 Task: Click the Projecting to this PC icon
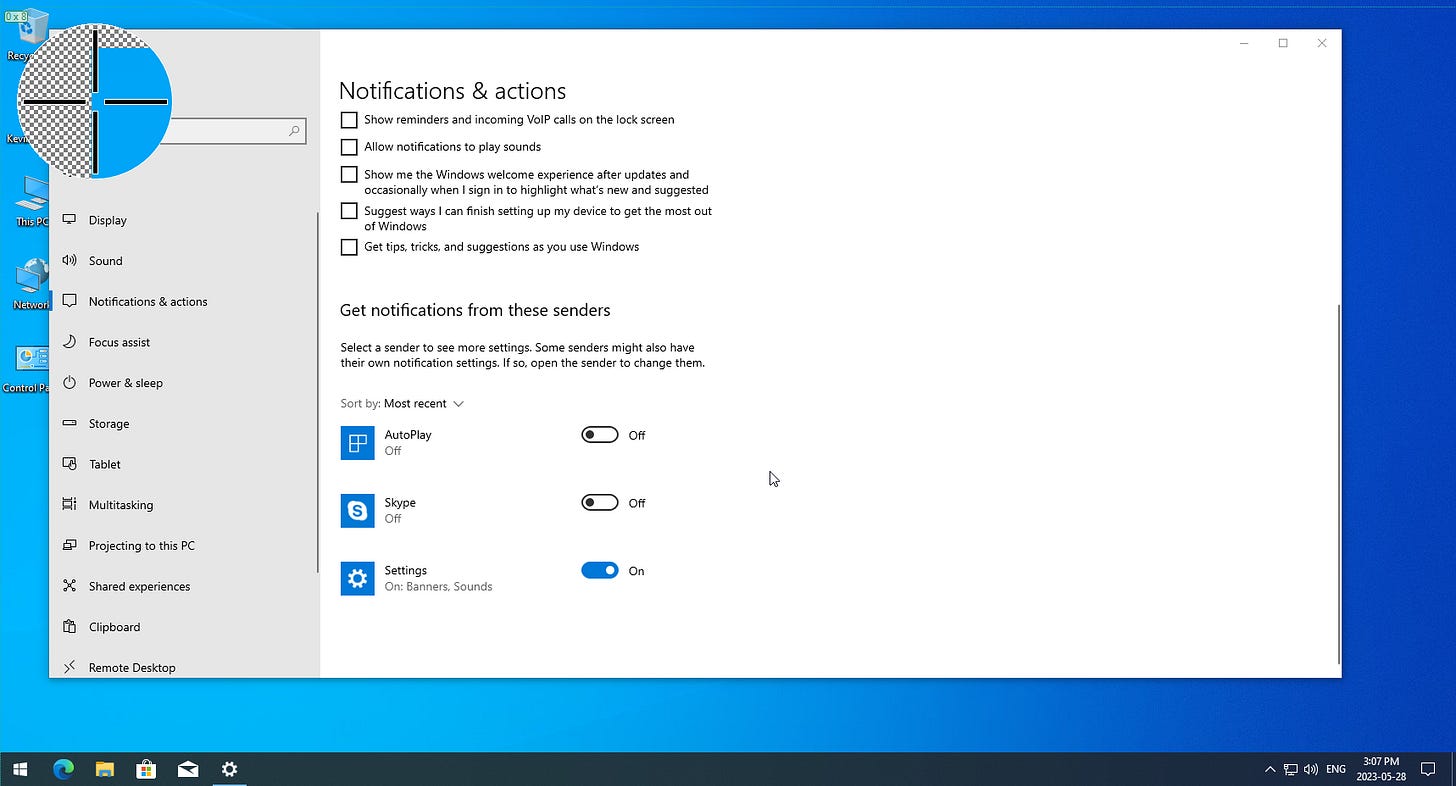pos(69,545)
